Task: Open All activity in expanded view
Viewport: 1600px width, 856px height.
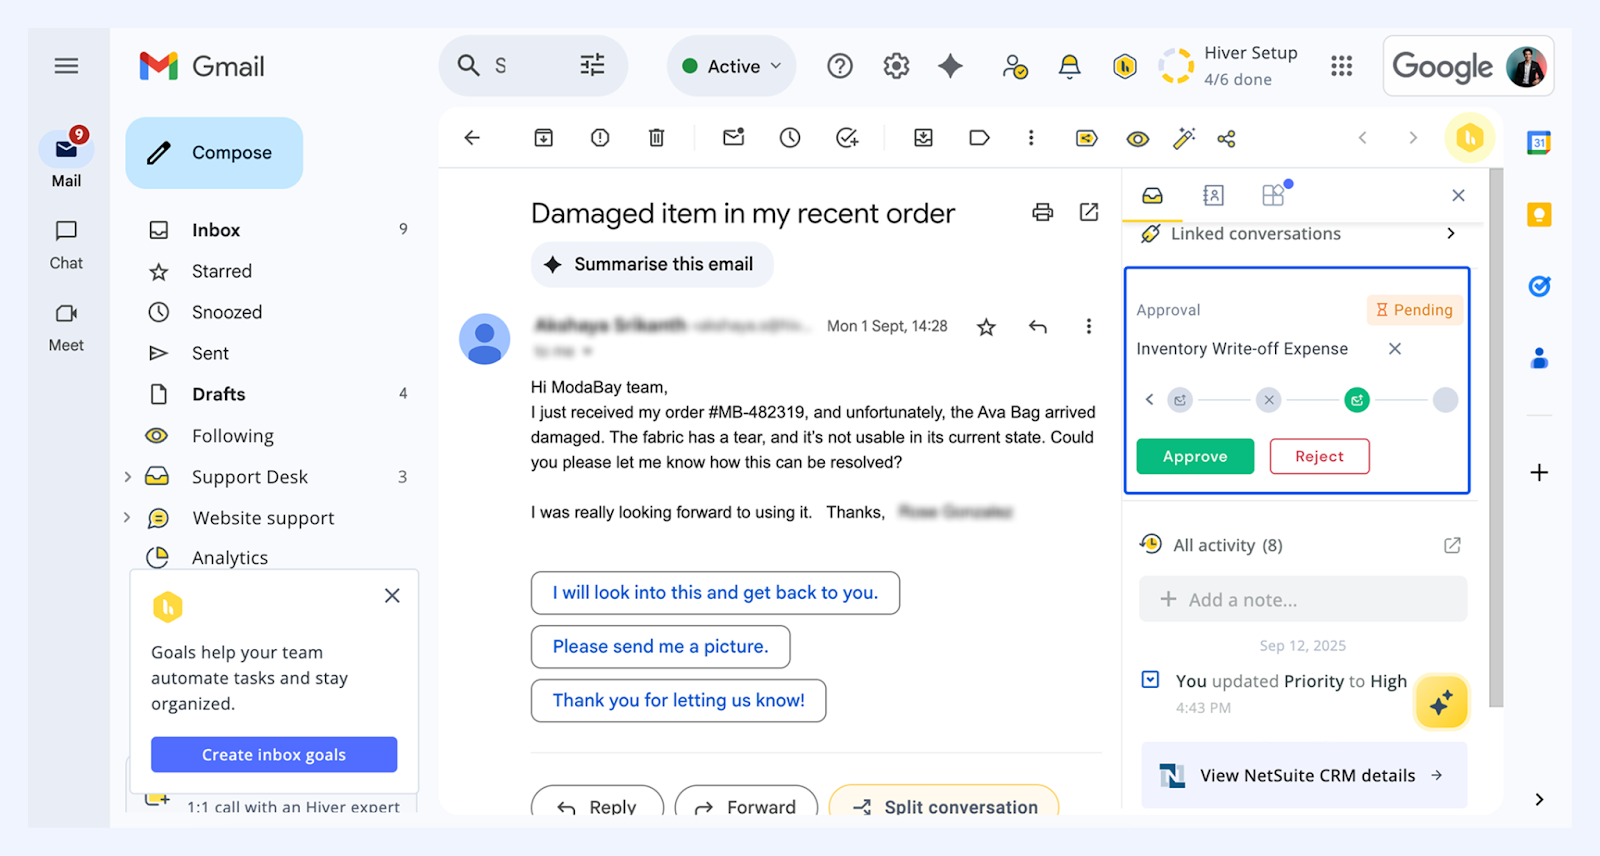Action: point(1452,545)
